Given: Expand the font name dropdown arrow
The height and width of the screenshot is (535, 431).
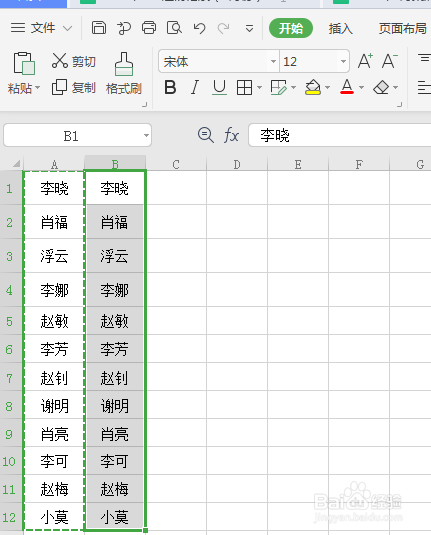Looking at the screenshot, I should coord(273,61).
